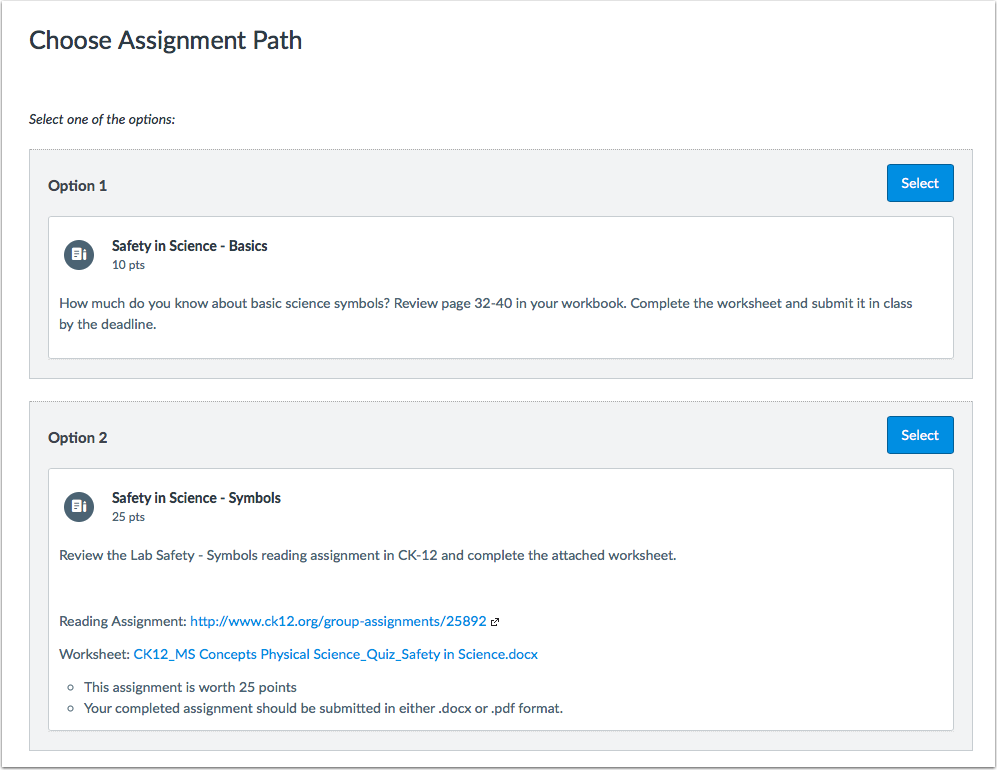Click the Option 1 panel header
This screenshot has width=997, height=770.
coord(77,185)
